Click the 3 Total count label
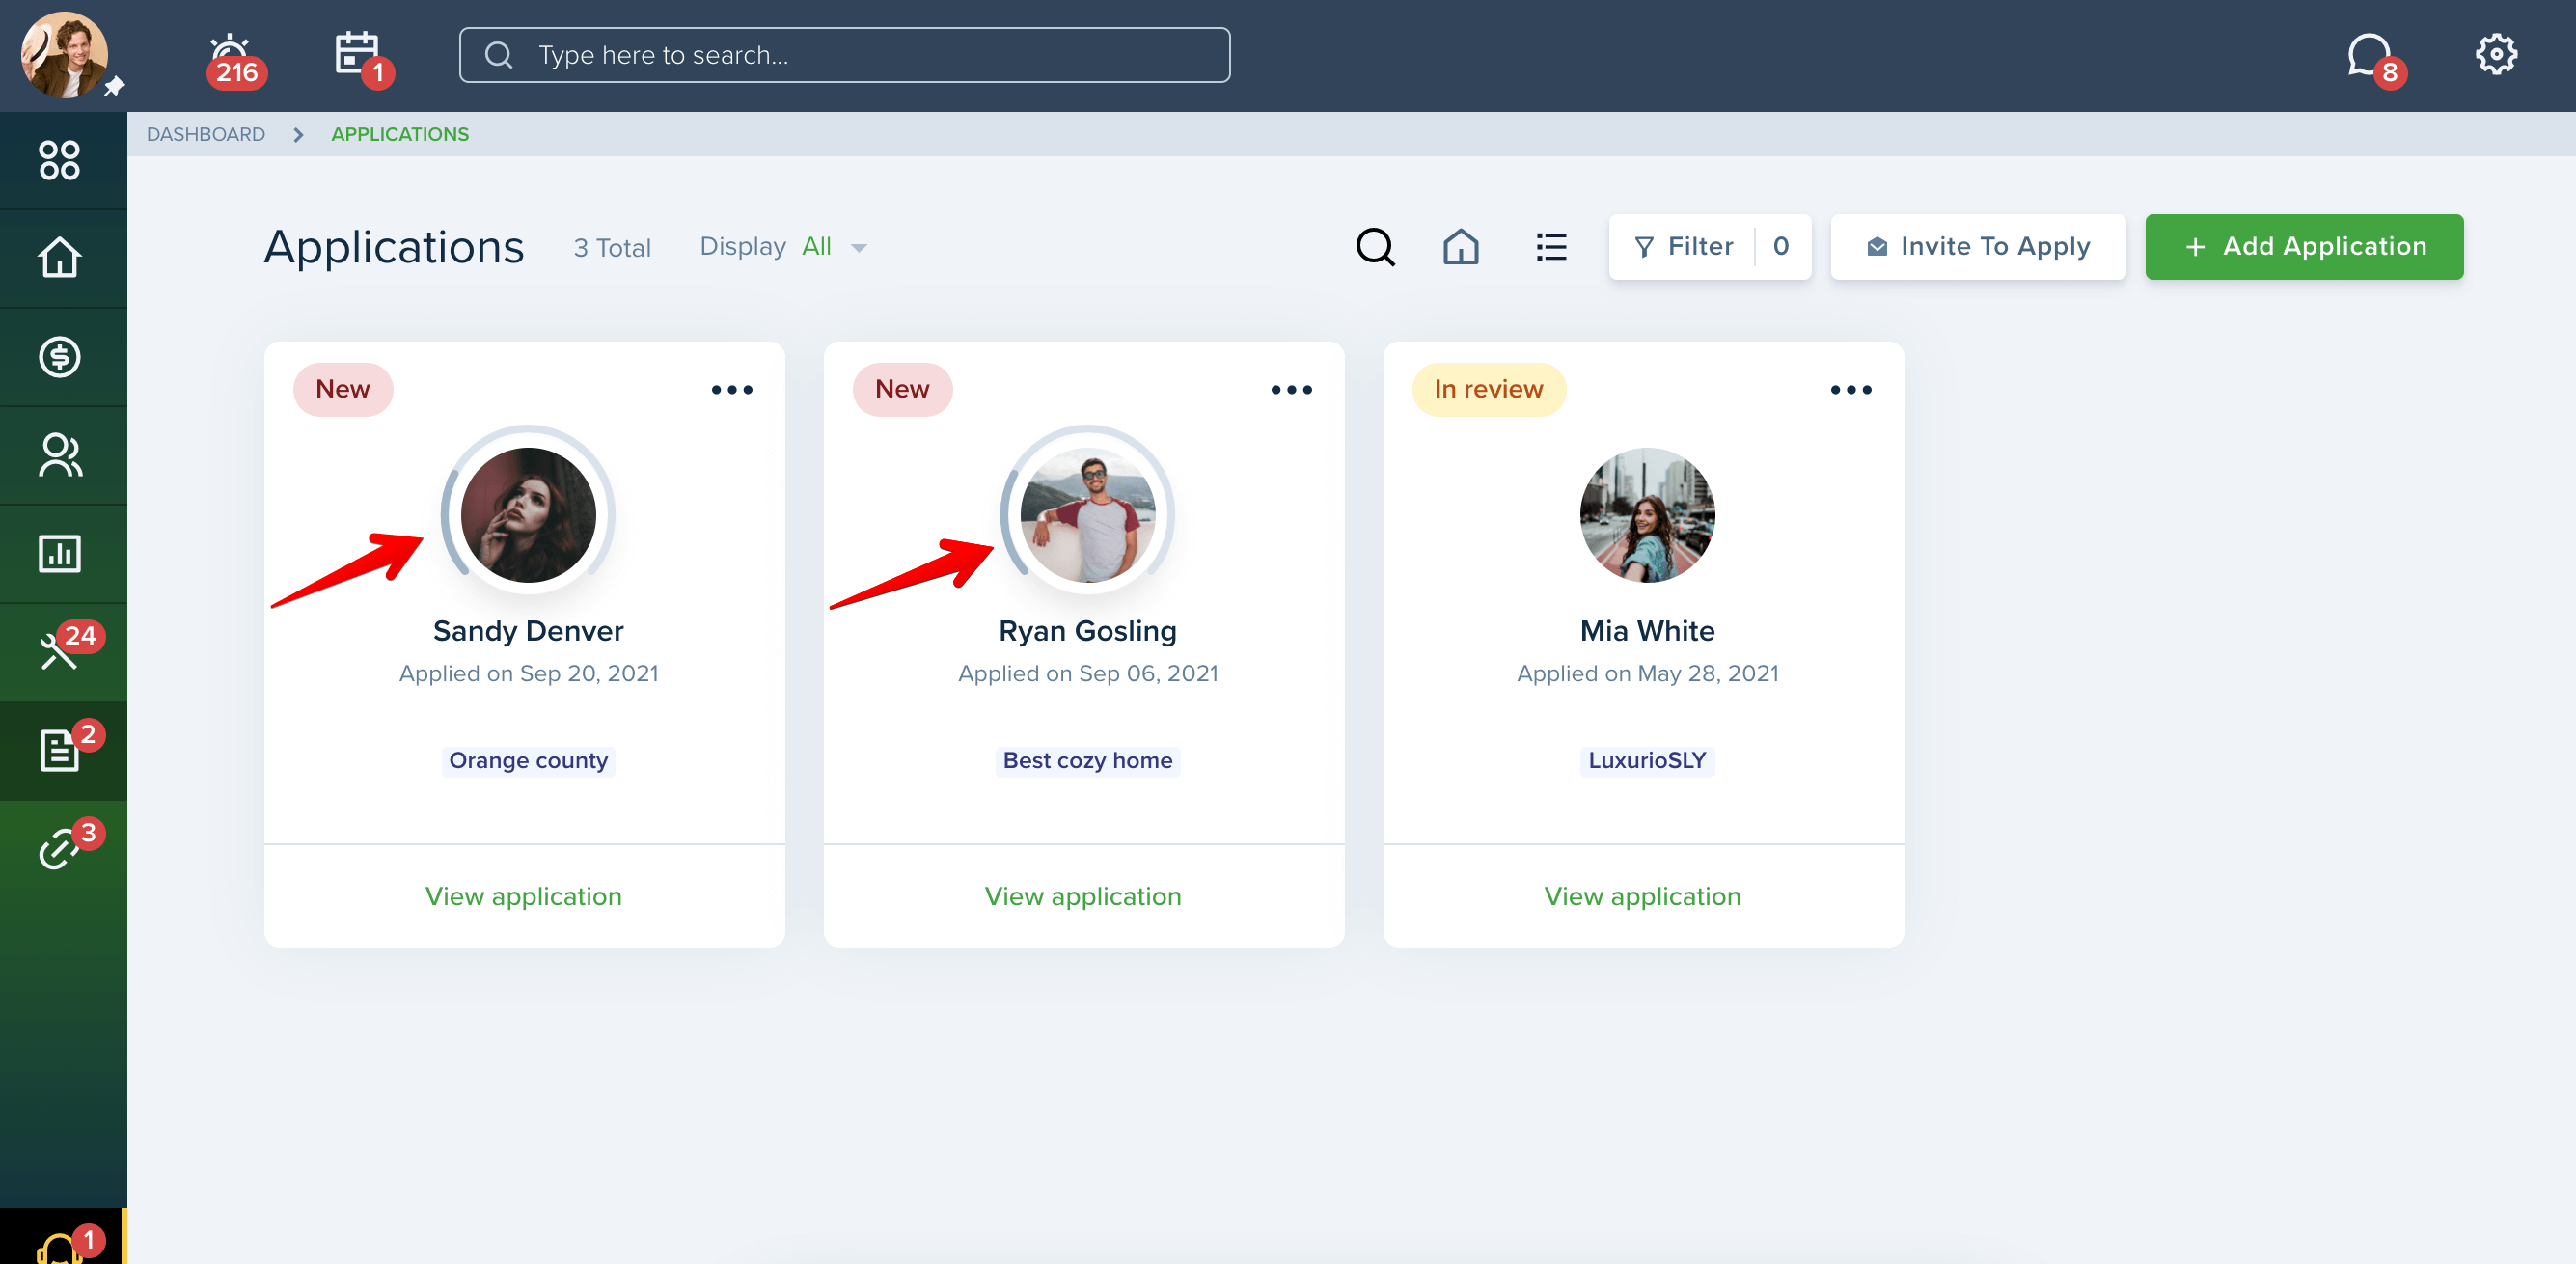Screen dimensions: 2576x1264 tap(612, 248)
